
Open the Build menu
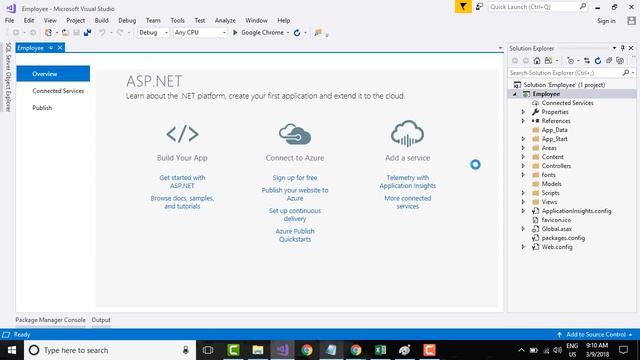click(x=101, y=20)
